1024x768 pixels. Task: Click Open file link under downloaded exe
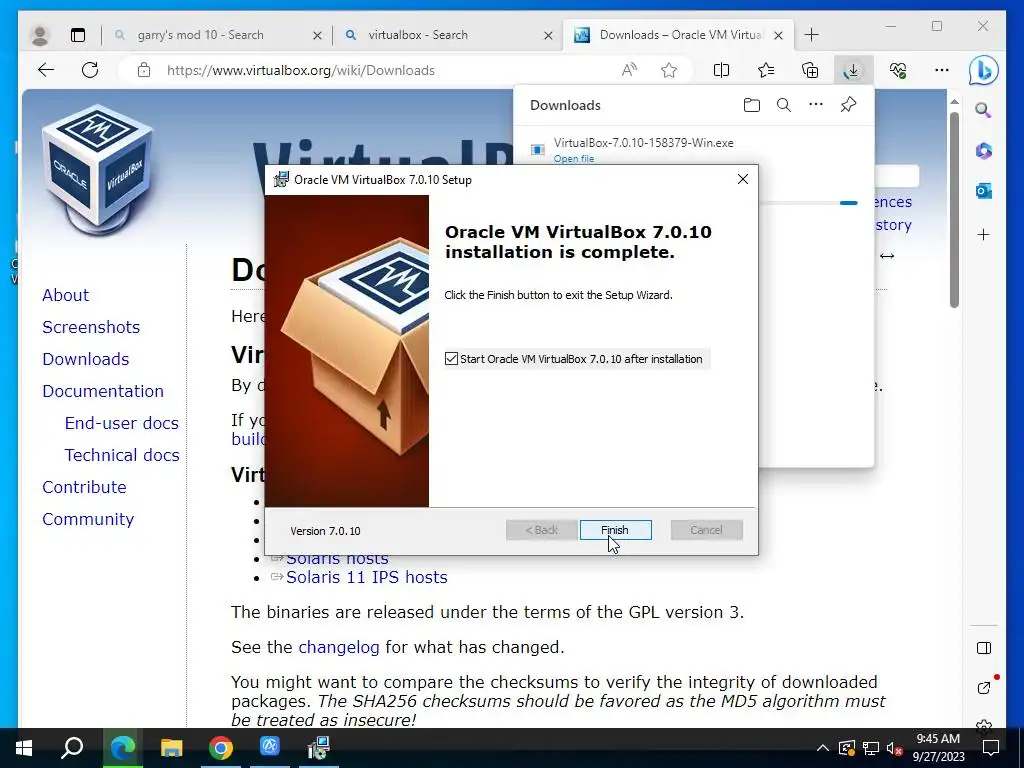[573, 159]
